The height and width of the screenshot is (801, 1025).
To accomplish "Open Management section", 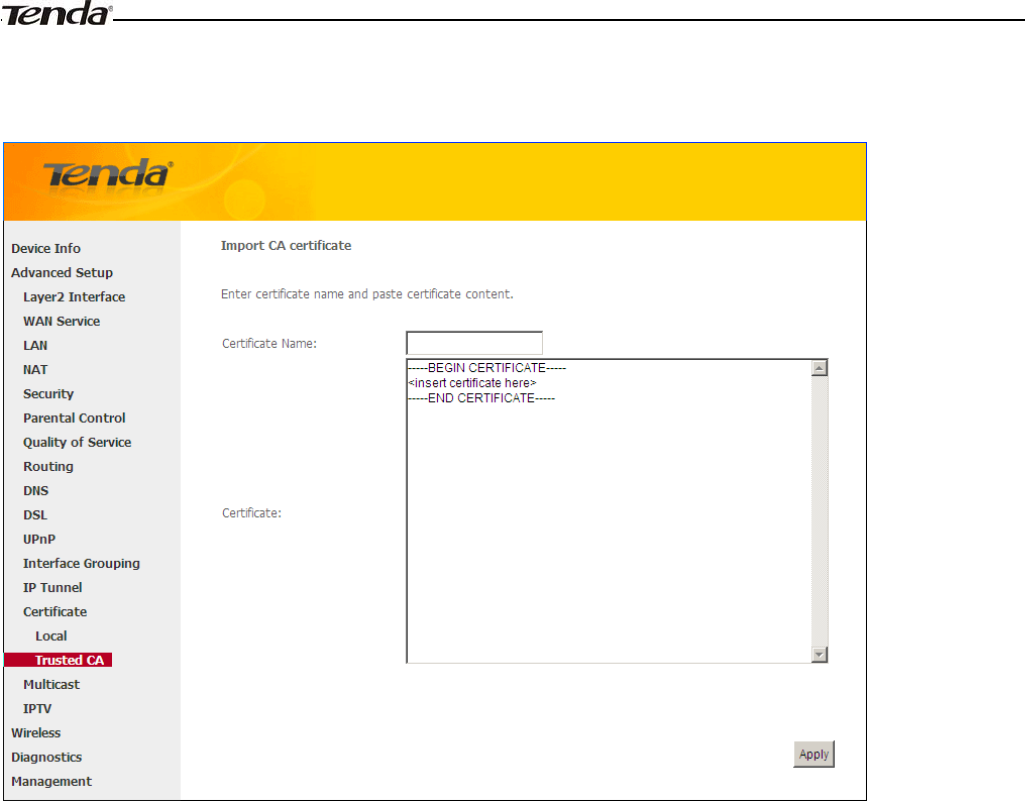I will [x=52, y=781].
